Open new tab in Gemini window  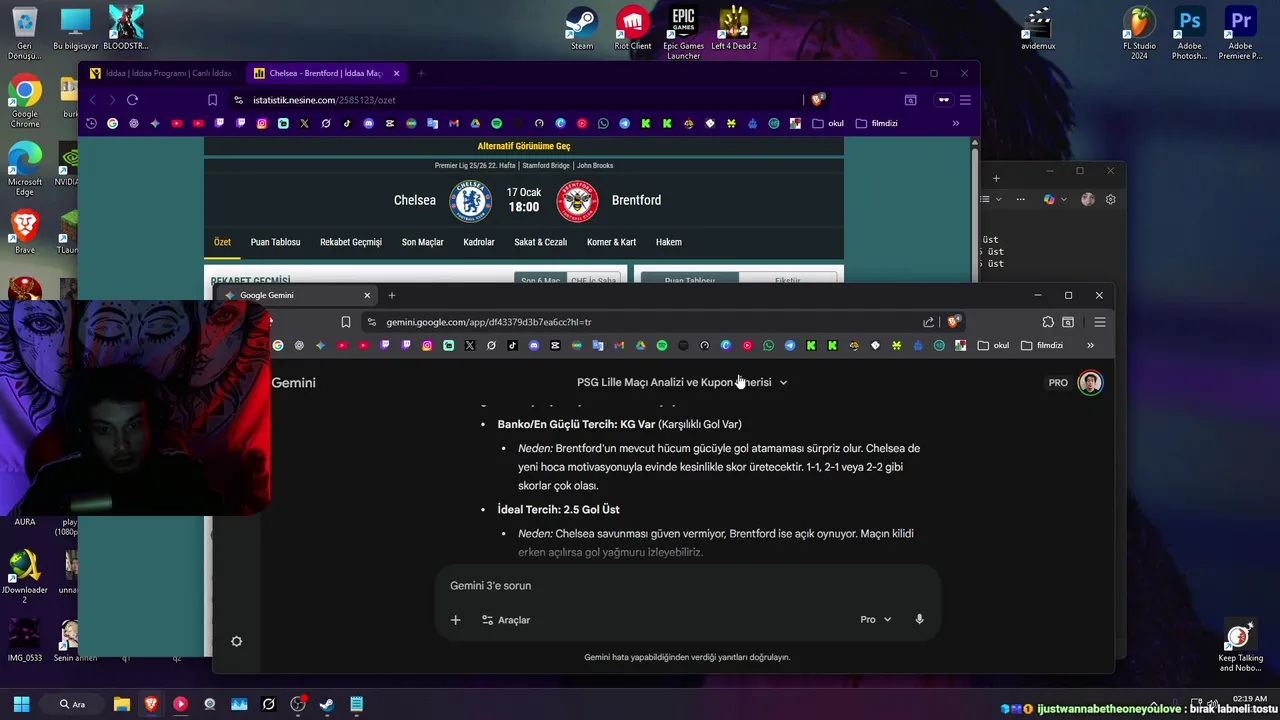click(392, 295)
